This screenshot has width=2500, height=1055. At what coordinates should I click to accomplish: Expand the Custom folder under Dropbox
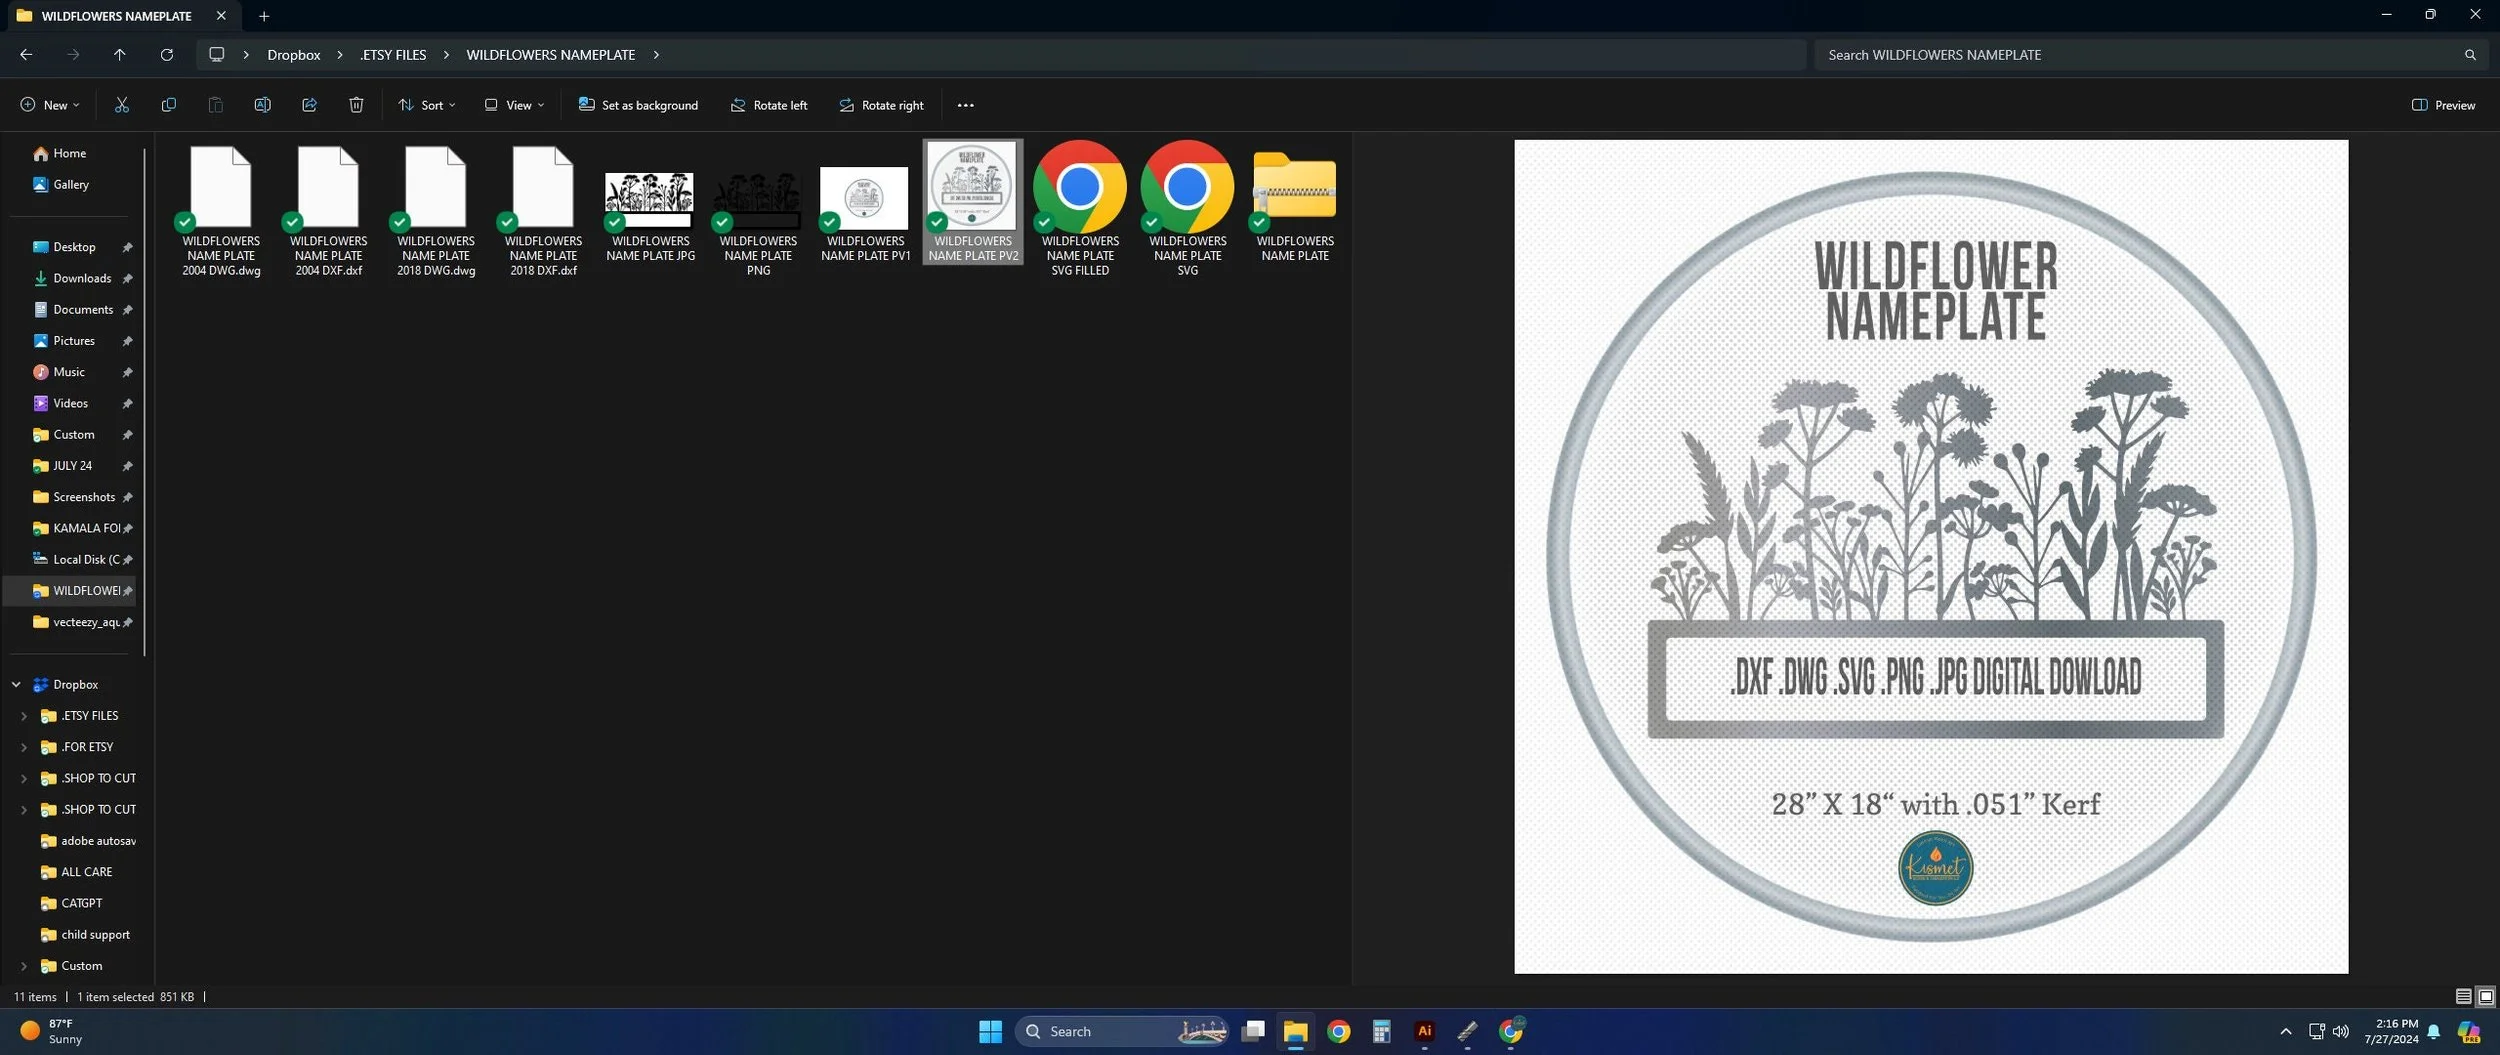(24, 966)
